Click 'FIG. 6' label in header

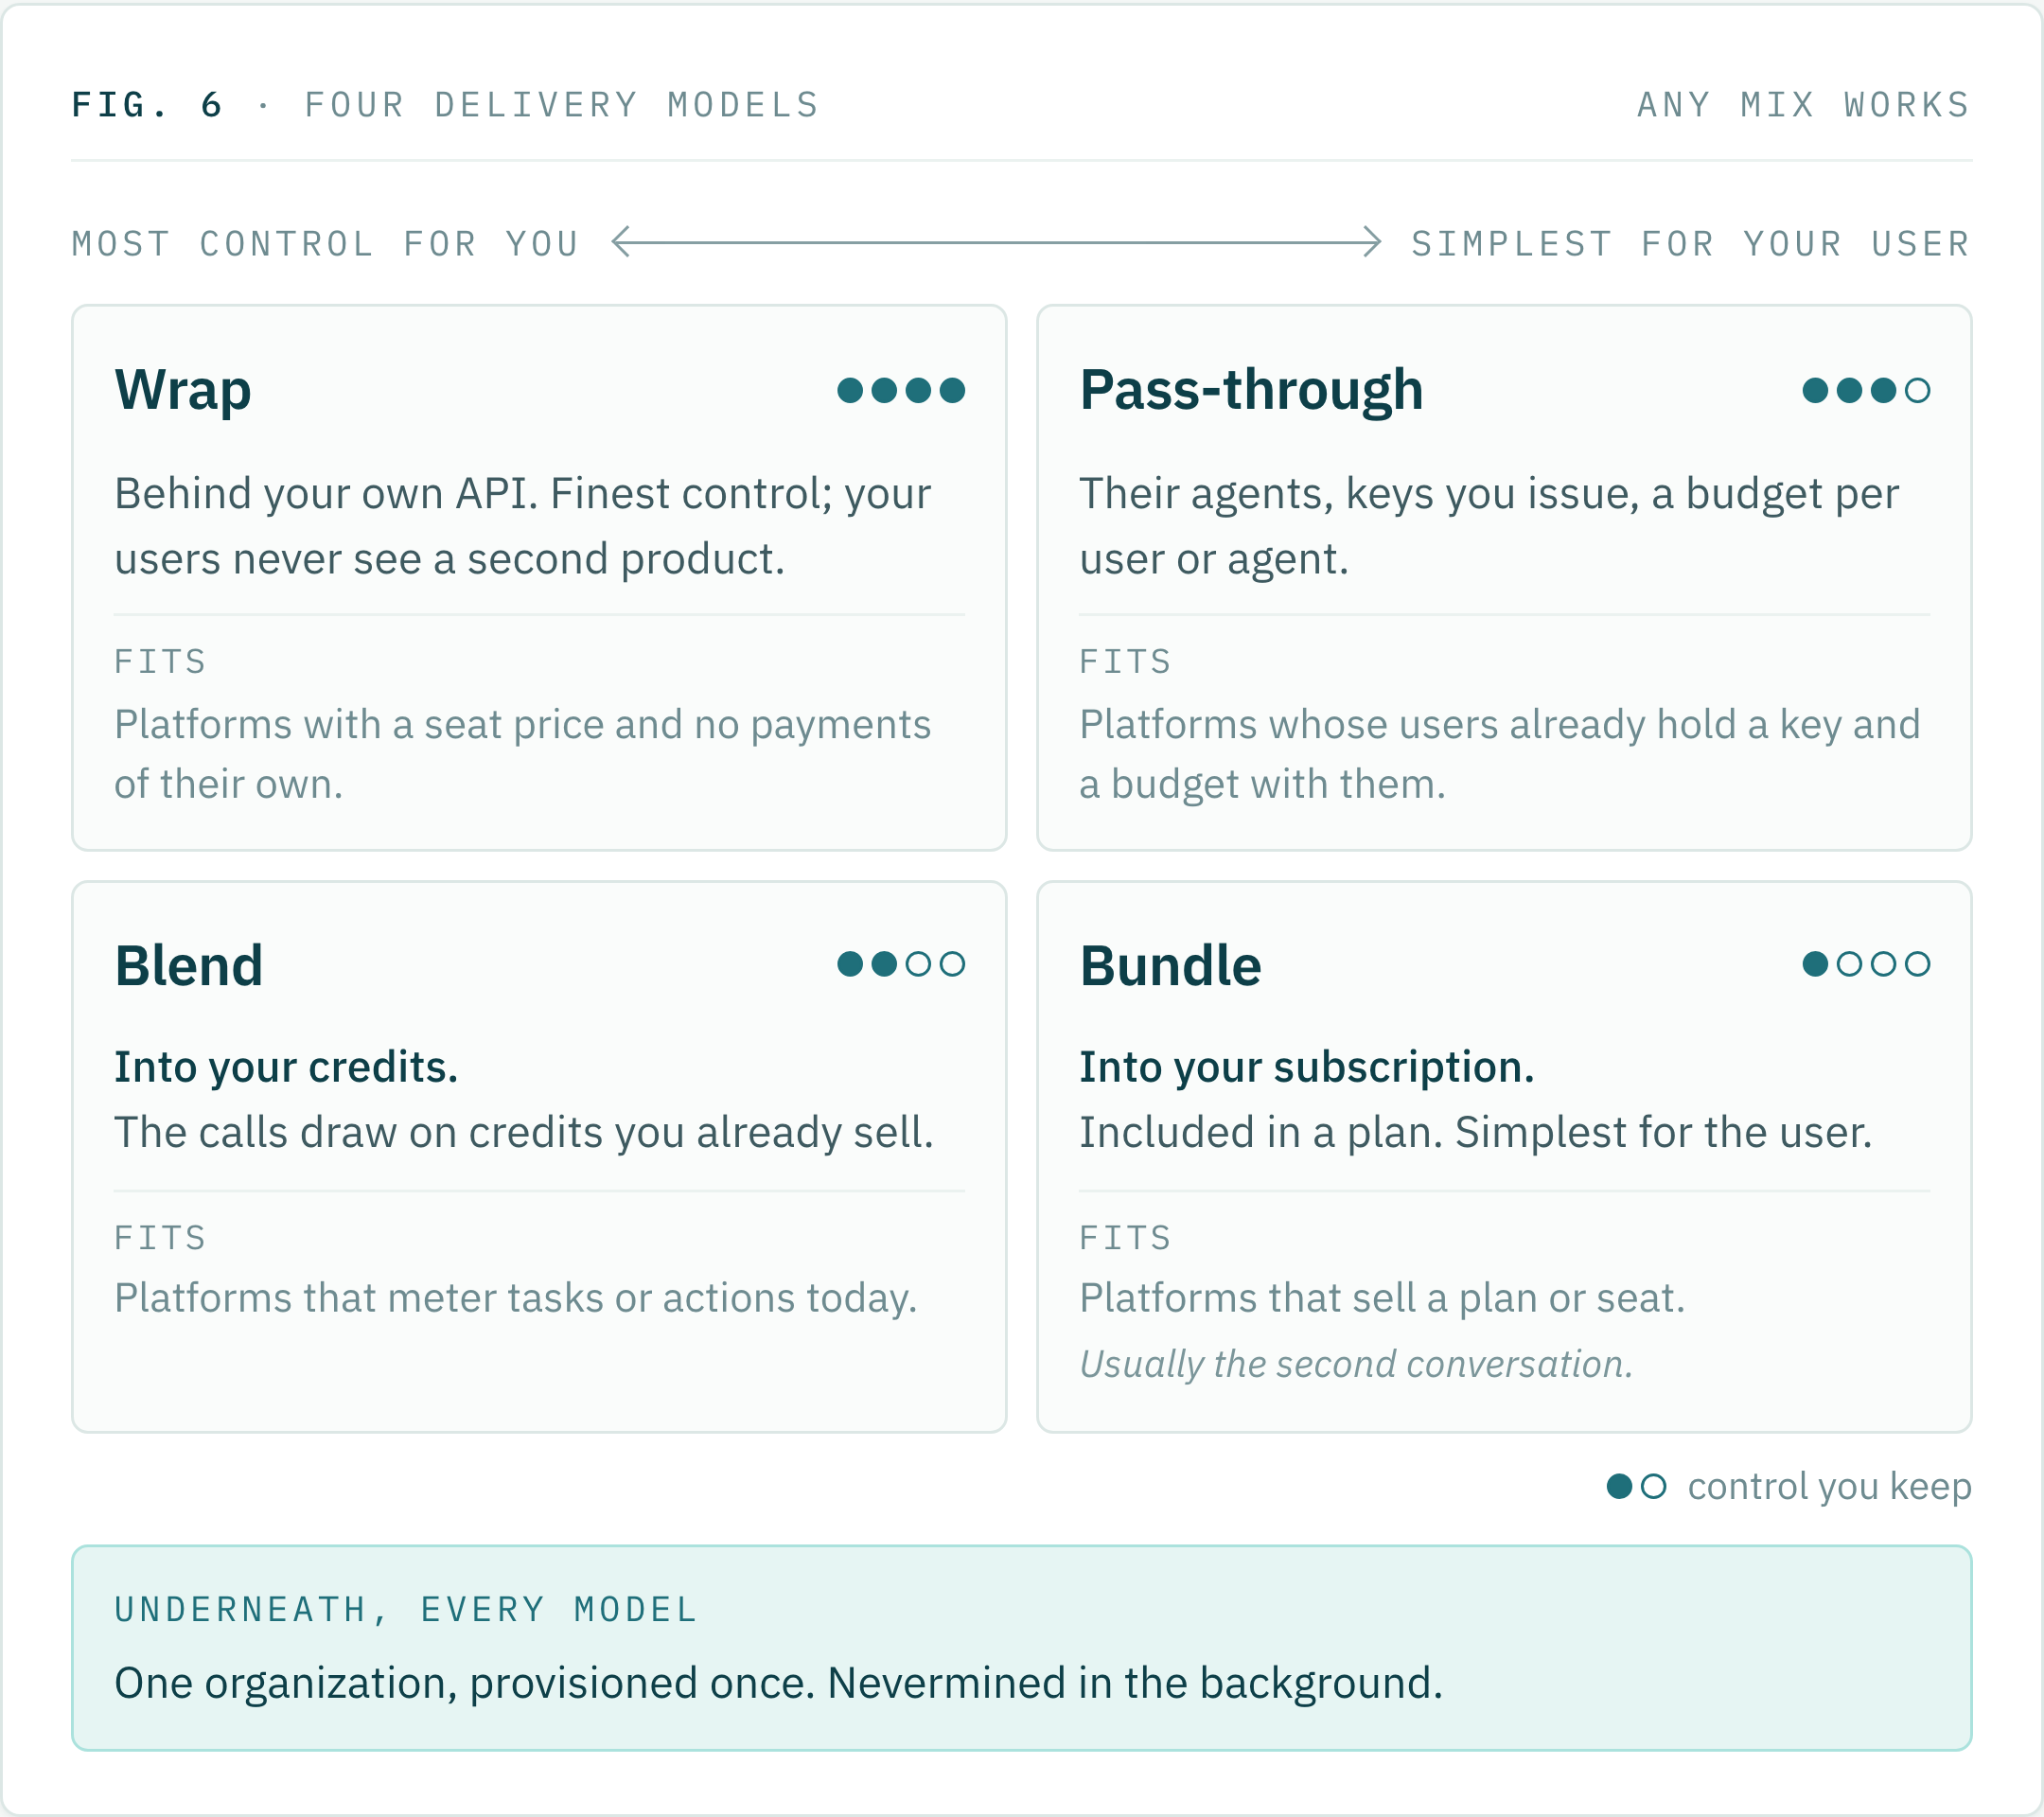[x=147, y=105]
